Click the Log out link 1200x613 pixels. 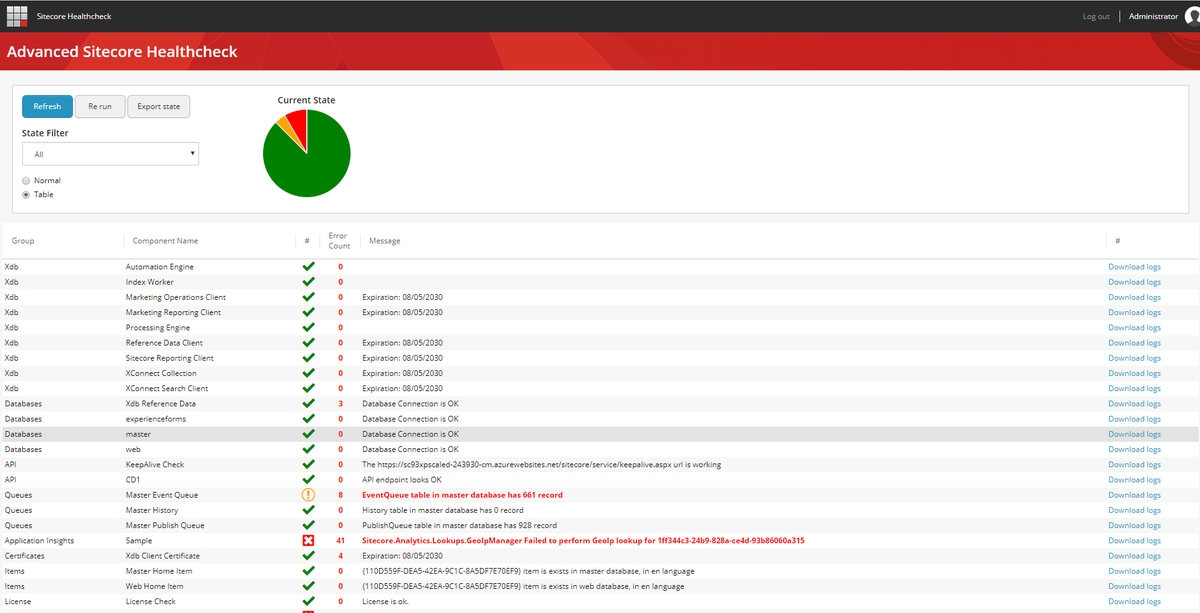click(1096, 16)
